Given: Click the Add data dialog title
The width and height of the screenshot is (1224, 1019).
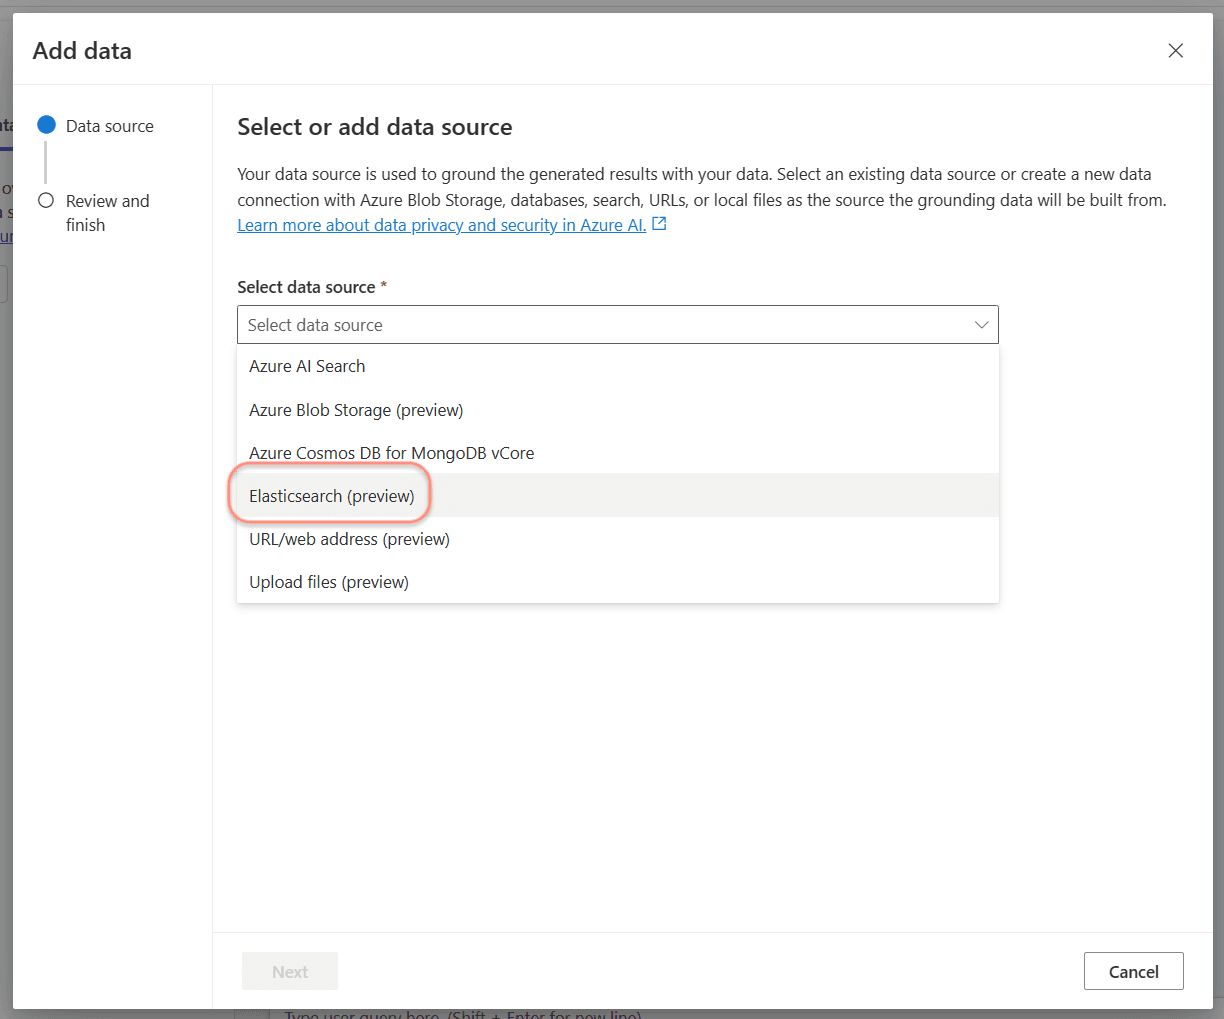Looking at the screenshot, I should click(x=82, y=50).
